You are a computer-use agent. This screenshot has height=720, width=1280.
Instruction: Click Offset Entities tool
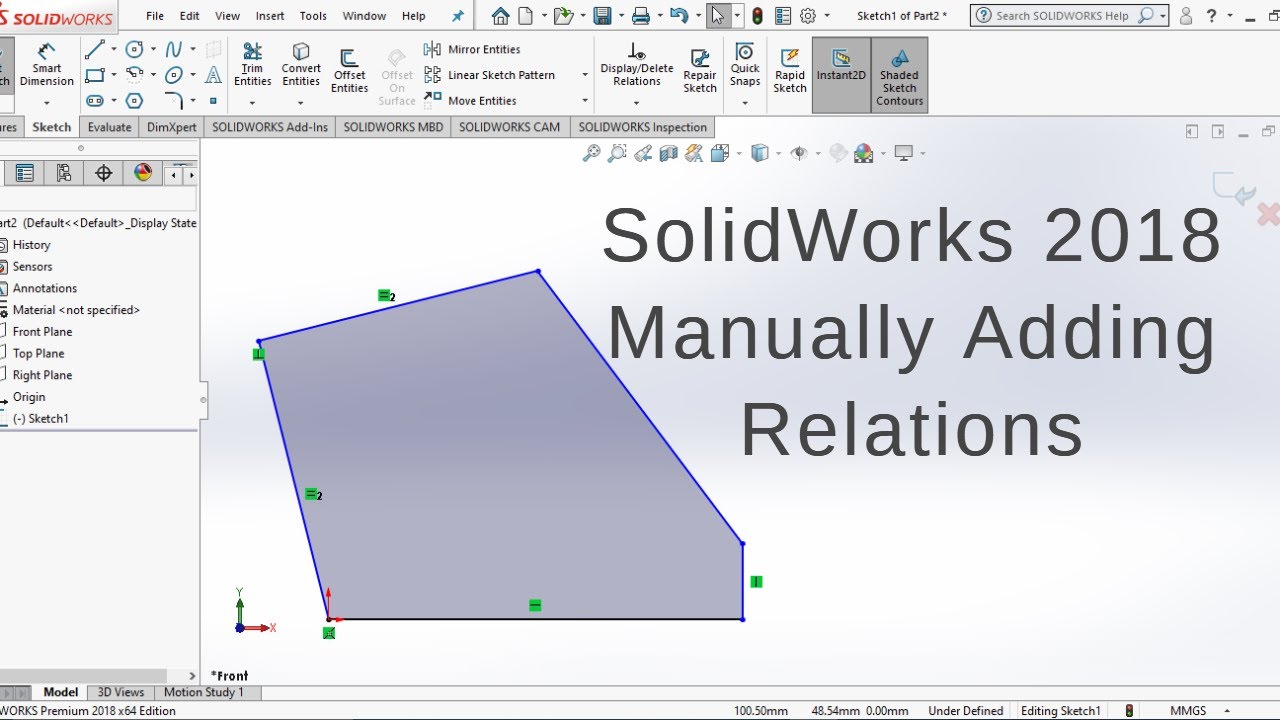click(349, 71)
